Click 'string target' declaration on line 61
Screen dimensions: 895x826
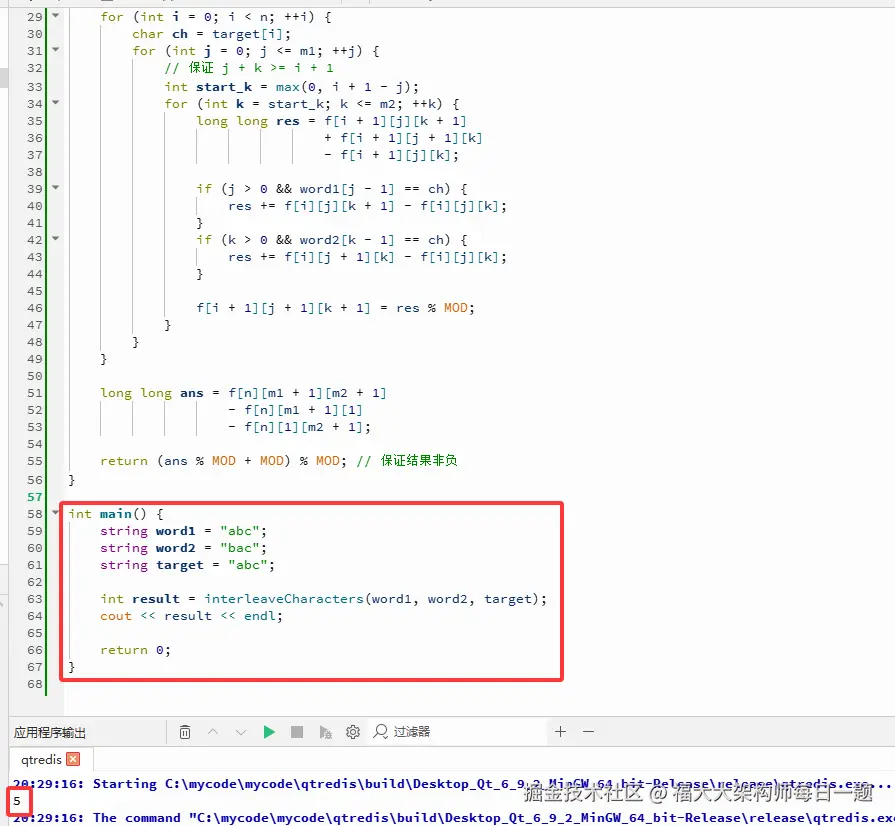click(152, 565)
